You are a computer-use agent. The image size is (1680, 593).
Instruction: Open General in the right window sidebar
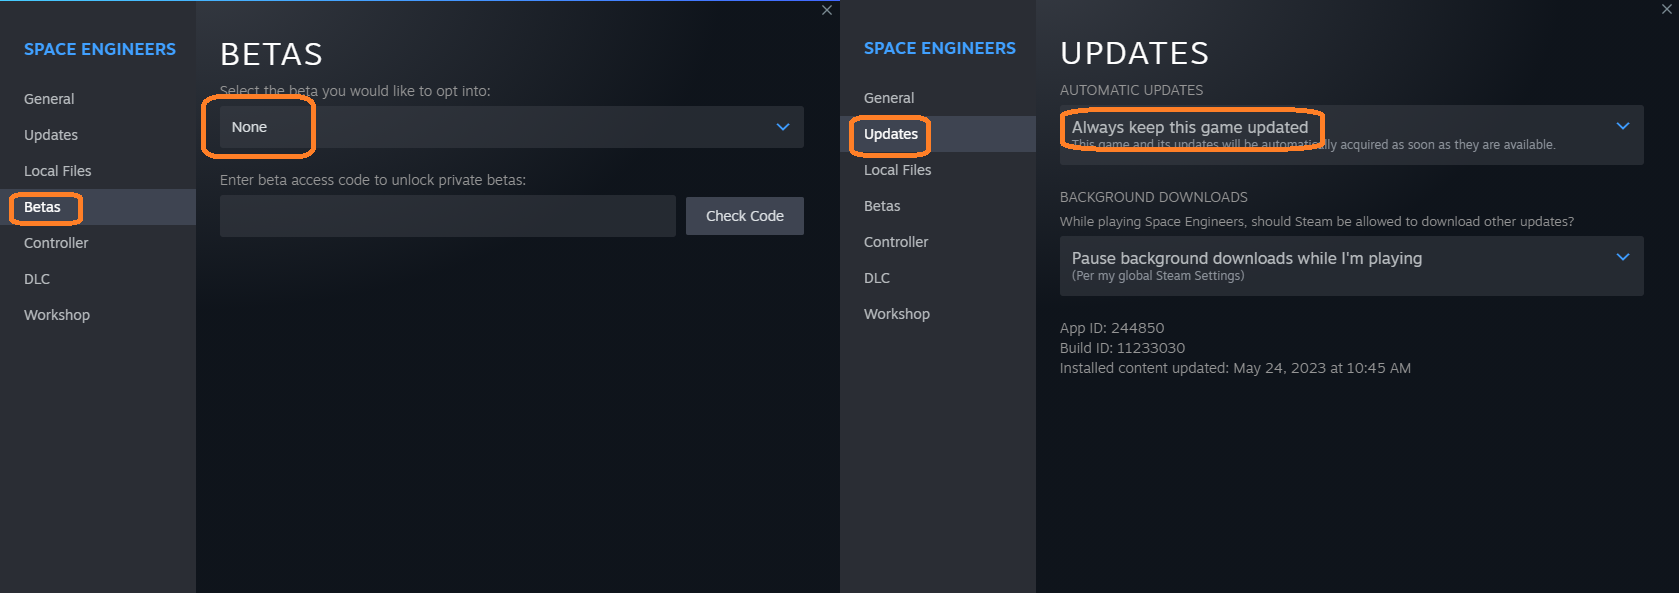(889, 98)
